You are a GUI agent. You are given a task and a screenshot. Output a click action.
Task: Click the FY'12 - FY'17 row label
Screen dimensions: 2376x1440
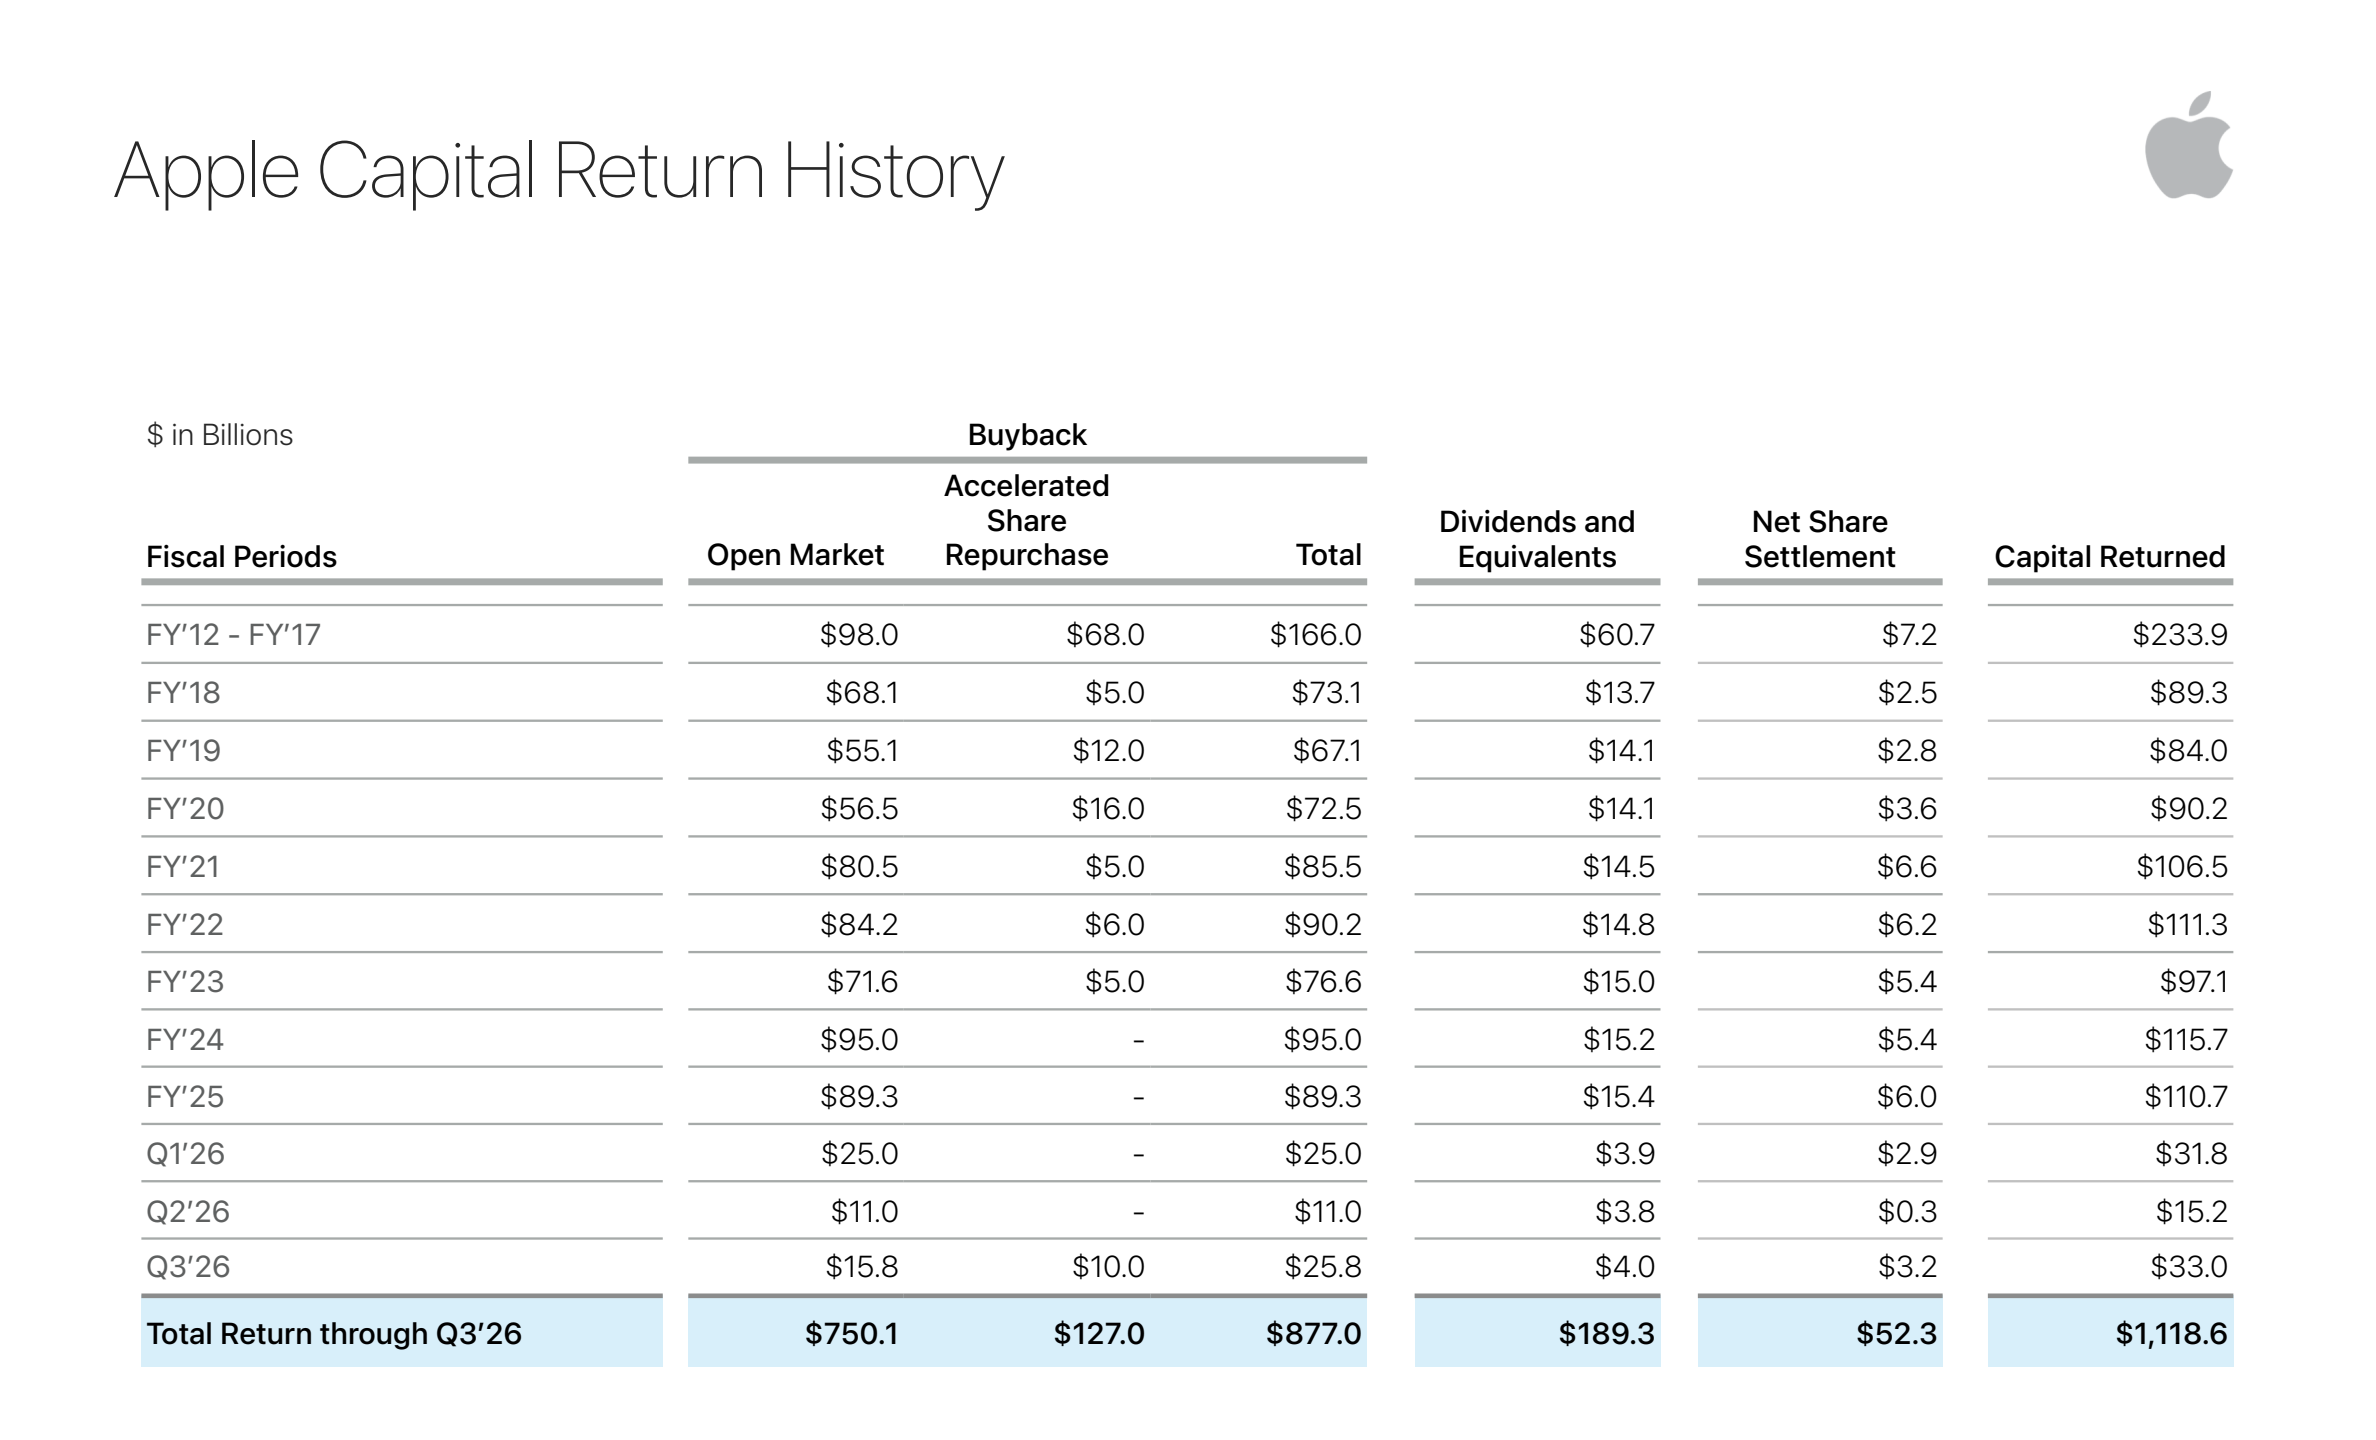coord(234,635)
